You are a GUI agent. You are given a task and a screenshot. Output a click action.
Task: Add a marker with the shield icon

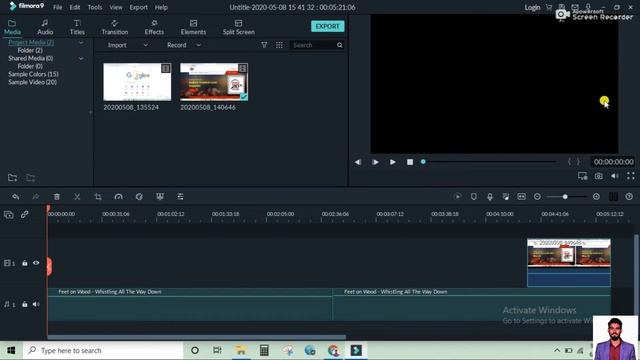coord(473,197)
